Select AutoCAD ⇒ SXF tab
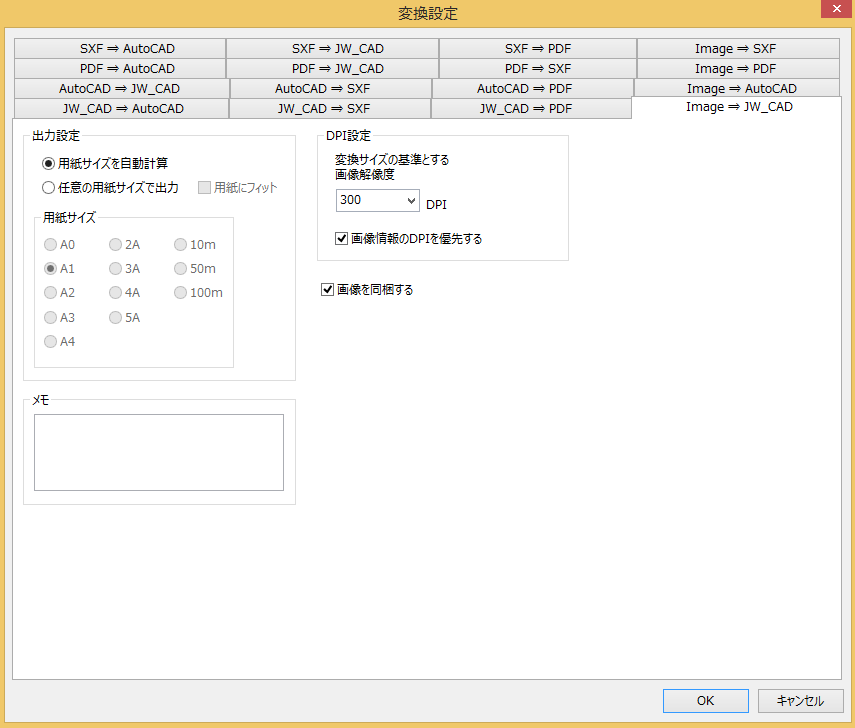Viewport: 855px width, 728px height. coord(331,88)
